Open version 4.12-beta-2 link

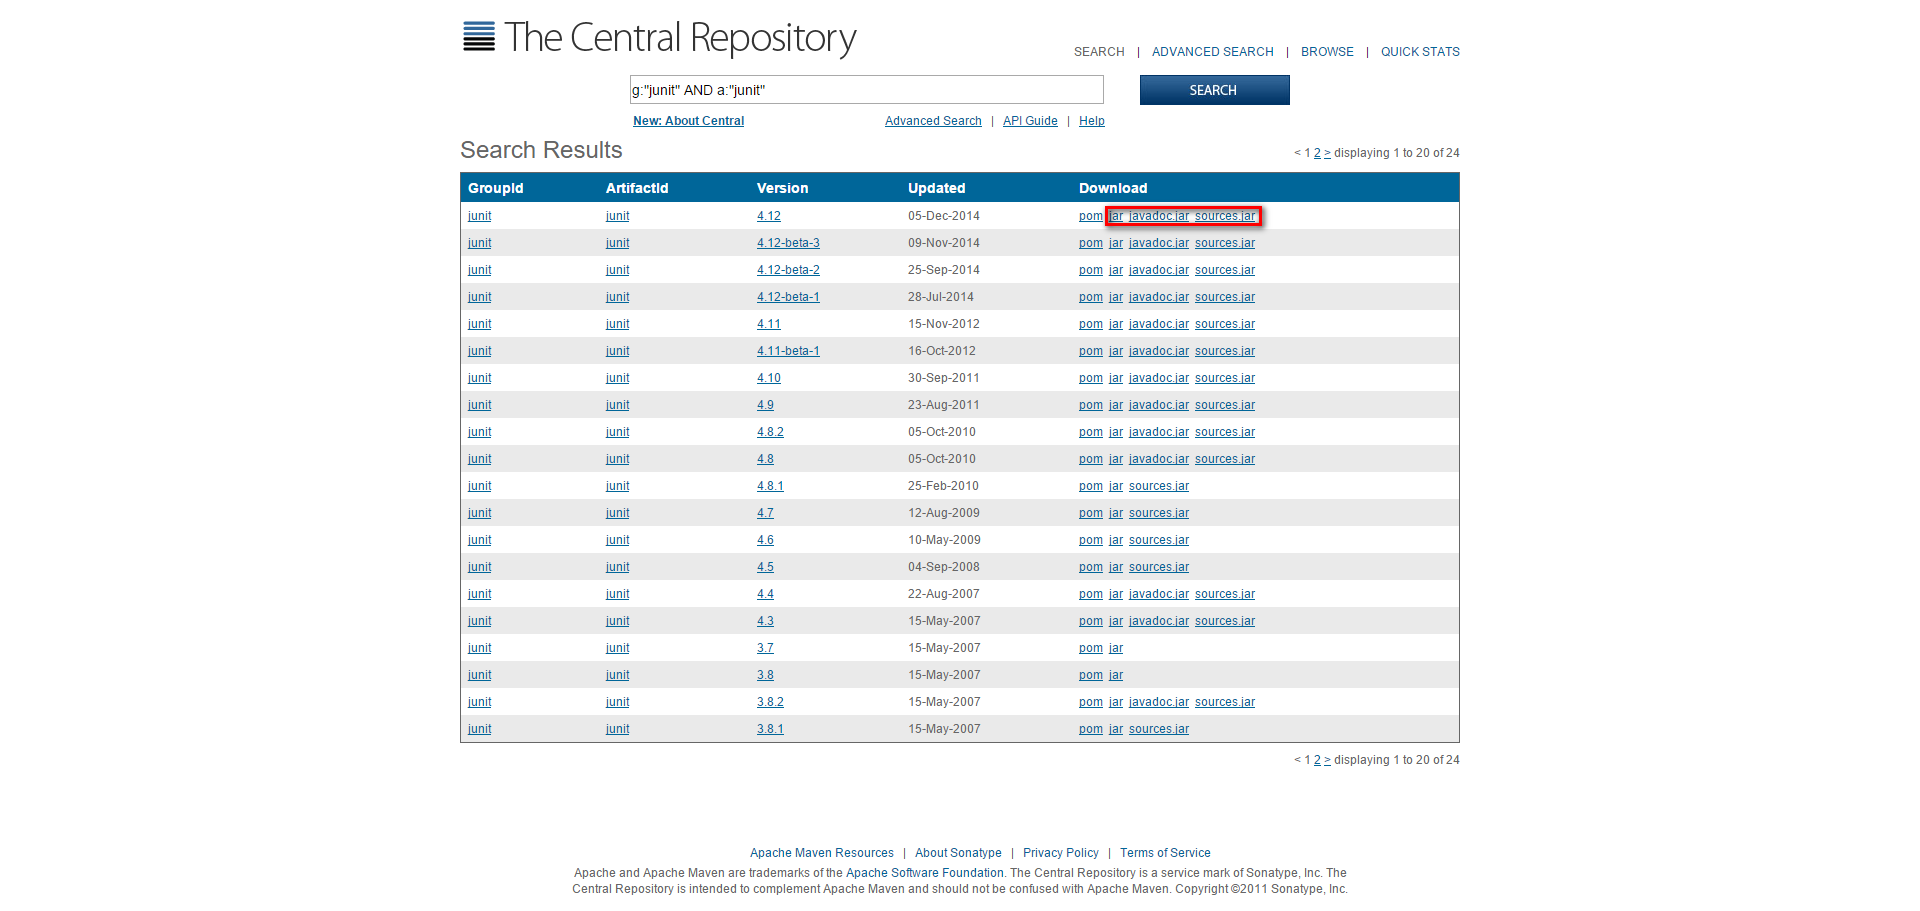[788, 270]
